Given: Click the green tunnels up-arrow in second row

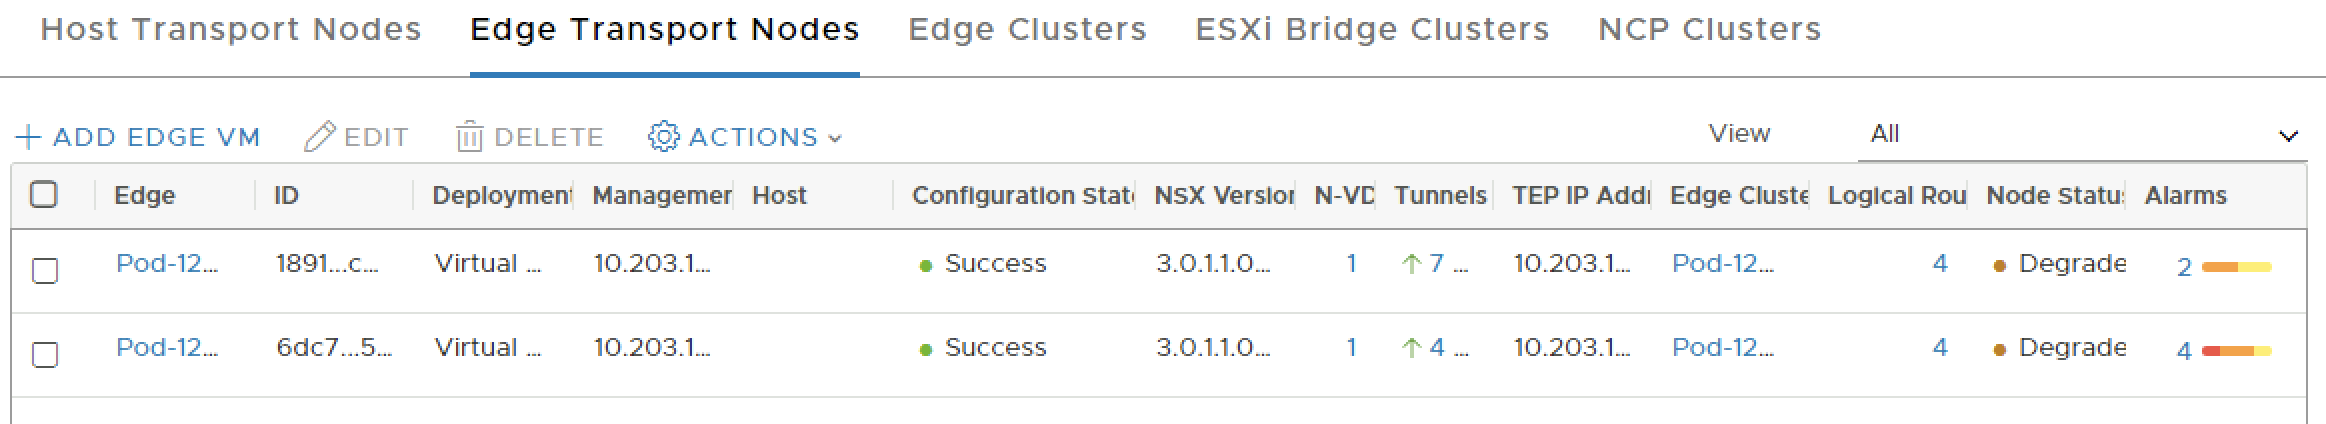Looking at the screenshot, I should [1411, 348].
